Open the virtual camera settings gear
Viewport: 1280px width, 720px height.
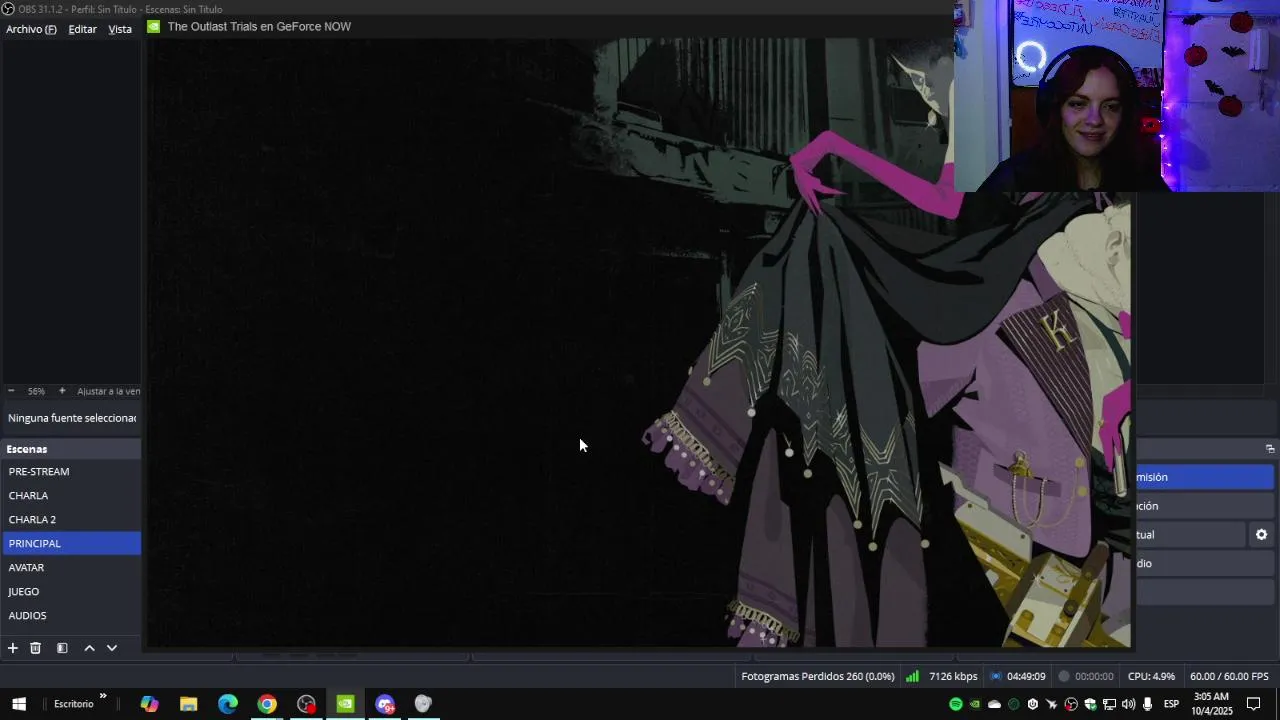[1262, 535]
